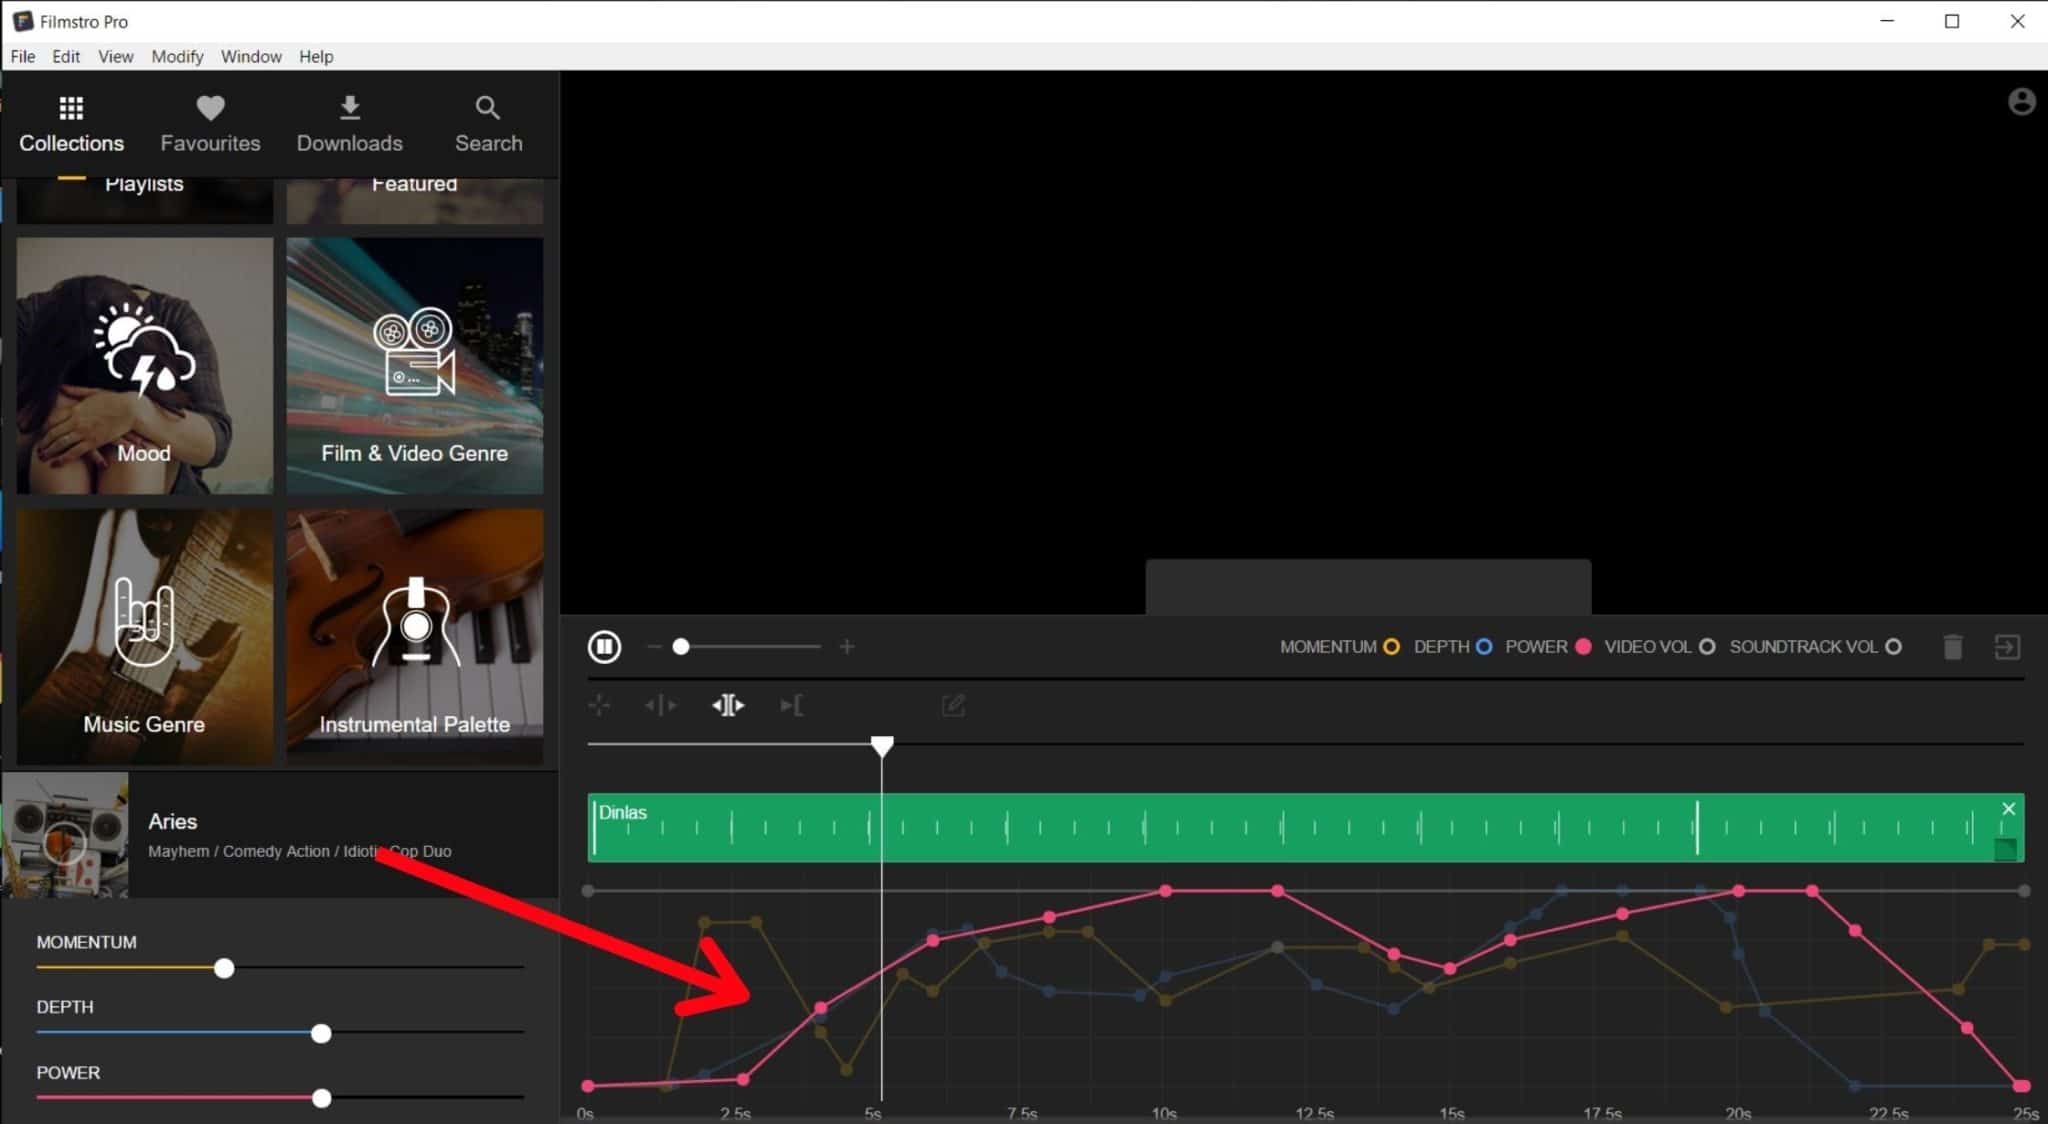Open the Film & Video Genre collection
Image resolution: width=2048 pixels, height=1124 pixels.
[415, 365]
